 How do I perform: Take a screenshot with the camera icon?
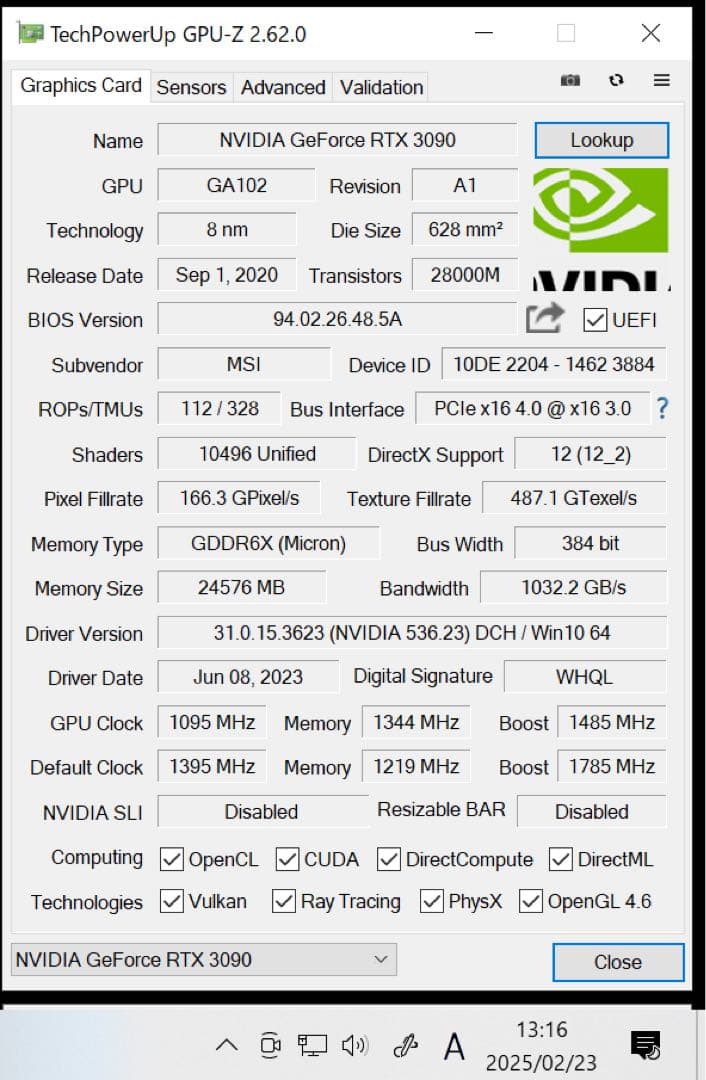coord(570,81)
